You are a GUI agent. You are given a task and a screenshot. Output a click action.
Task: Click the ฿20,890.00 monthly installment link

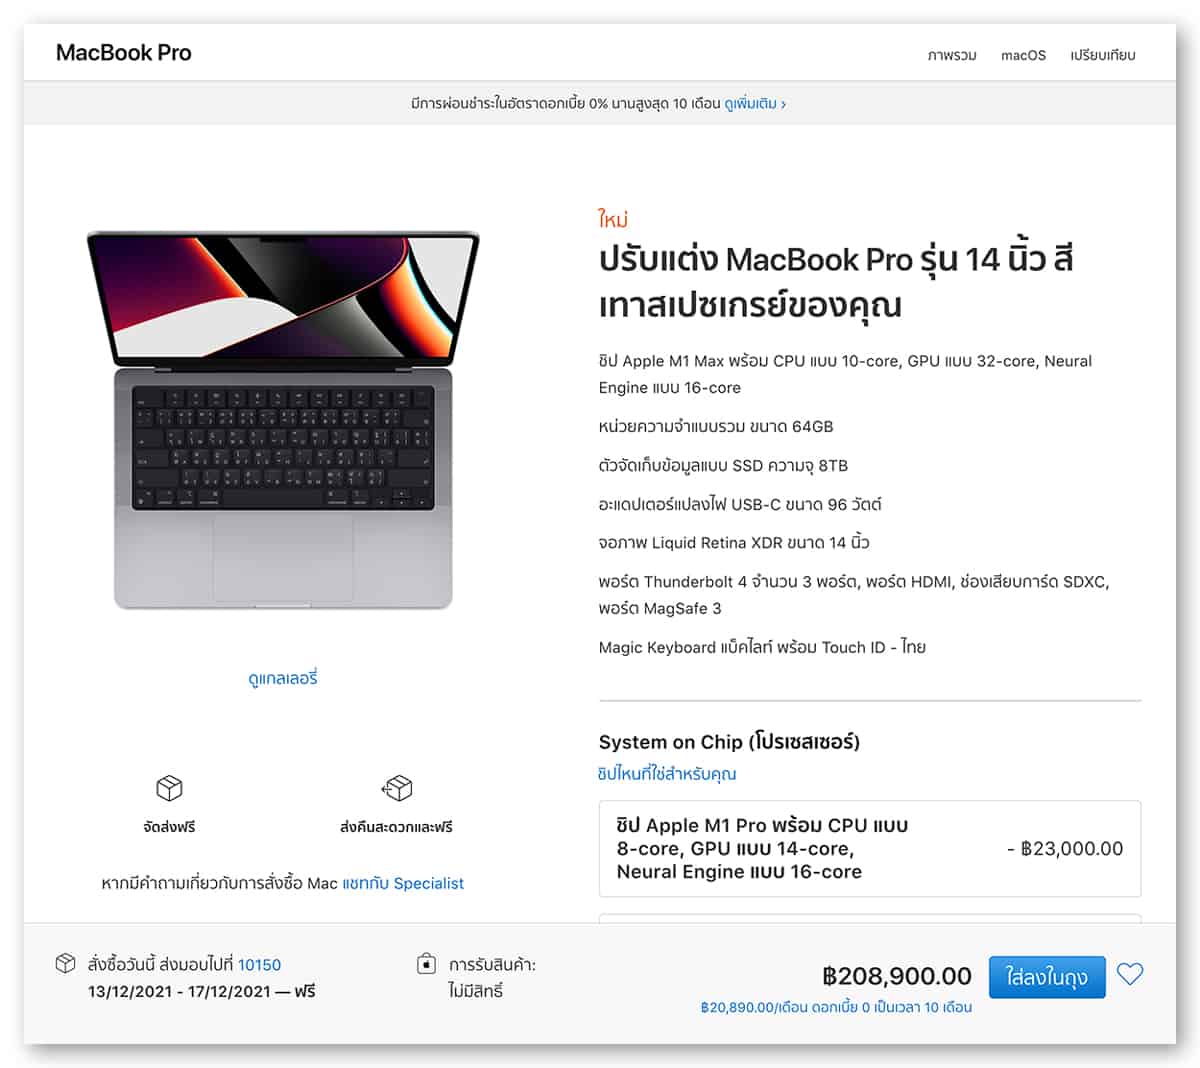[836, 1007]
